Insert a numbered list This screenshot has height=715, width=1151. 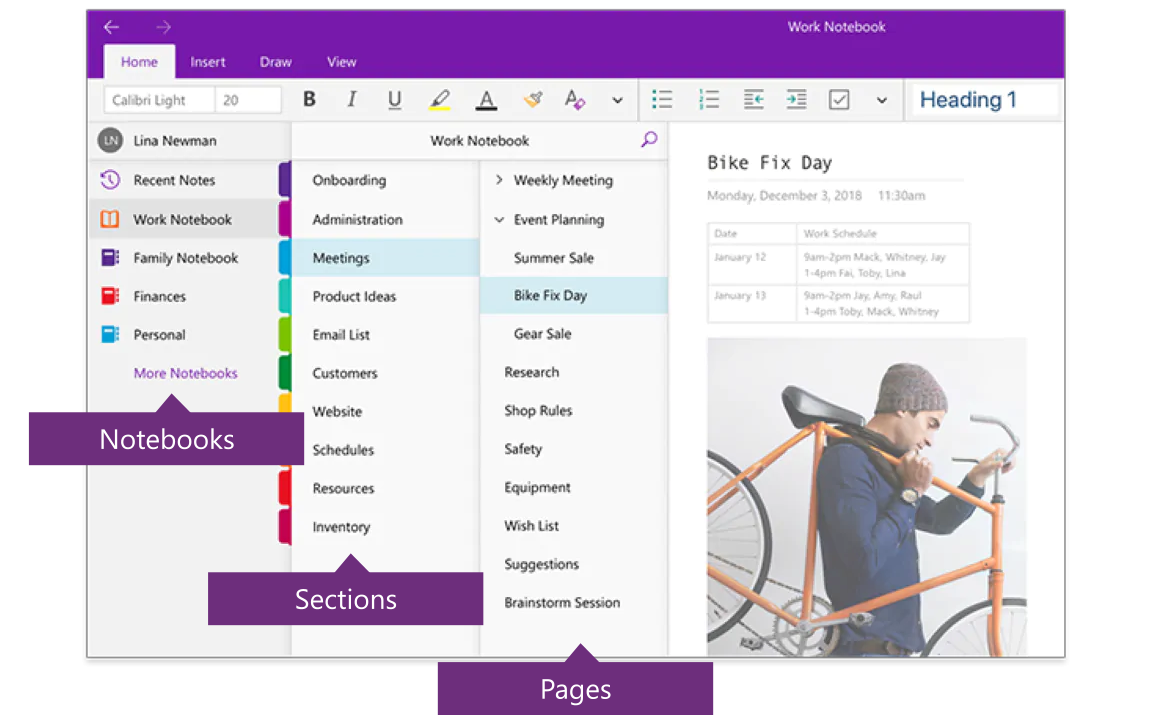[708, 99]
